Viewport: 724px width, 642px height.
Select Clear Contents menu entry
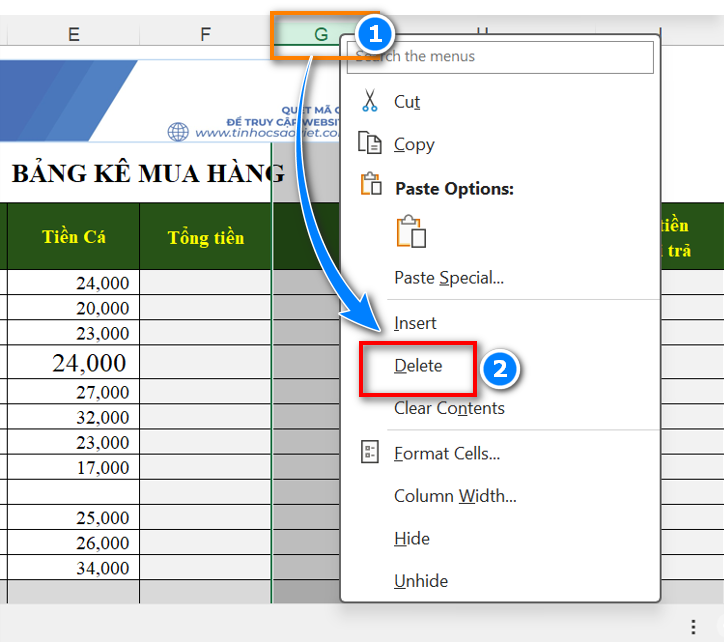click(x=449, y=408)
